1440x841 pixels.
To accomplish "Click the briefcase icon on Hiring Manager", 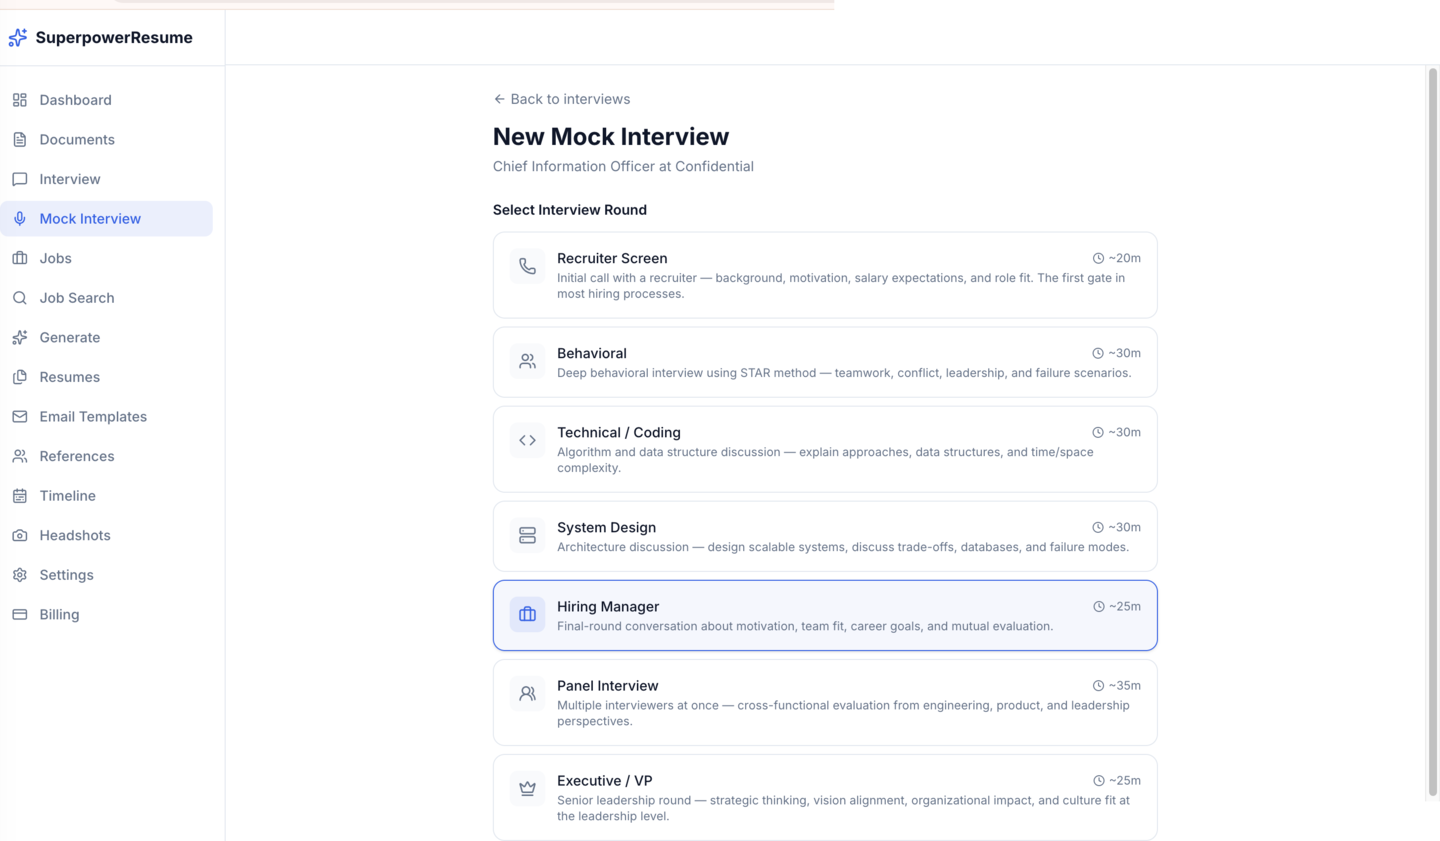I will coord(527,614).
